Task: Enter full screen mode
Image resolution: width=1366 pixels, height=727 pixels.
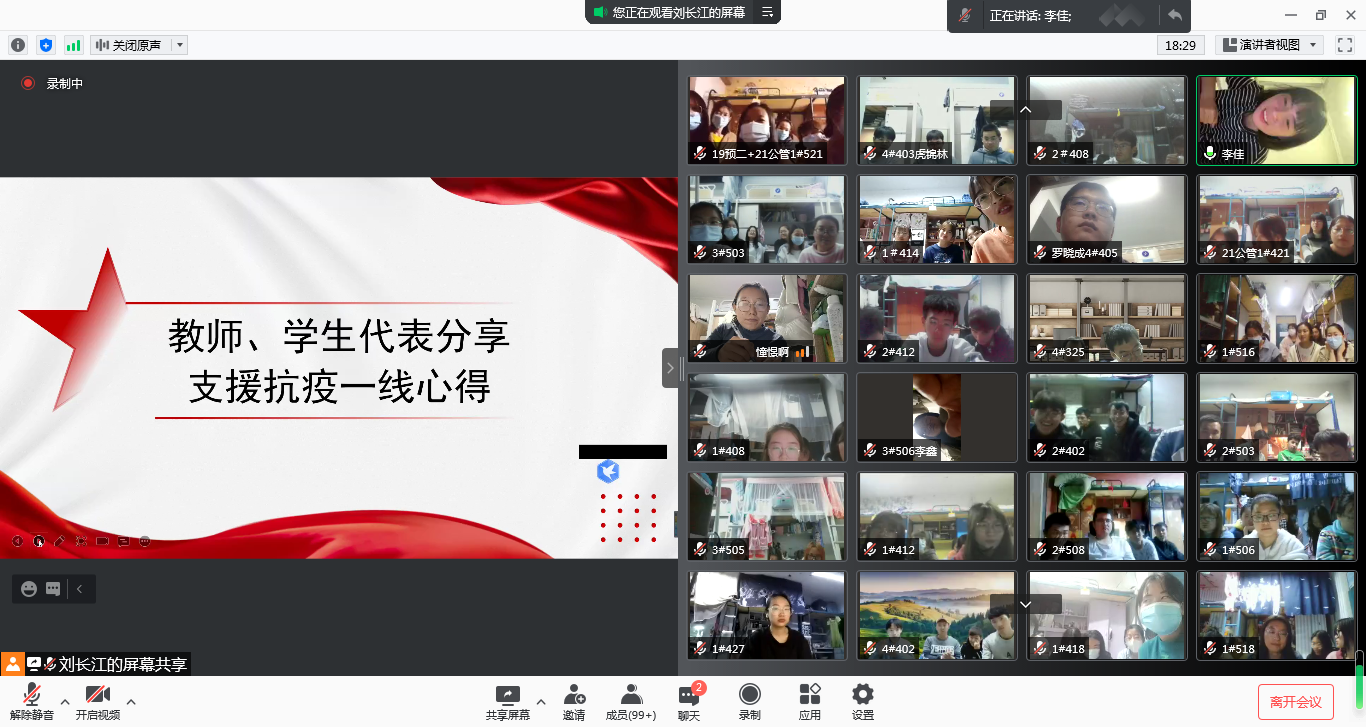Action: point(1345,45)
